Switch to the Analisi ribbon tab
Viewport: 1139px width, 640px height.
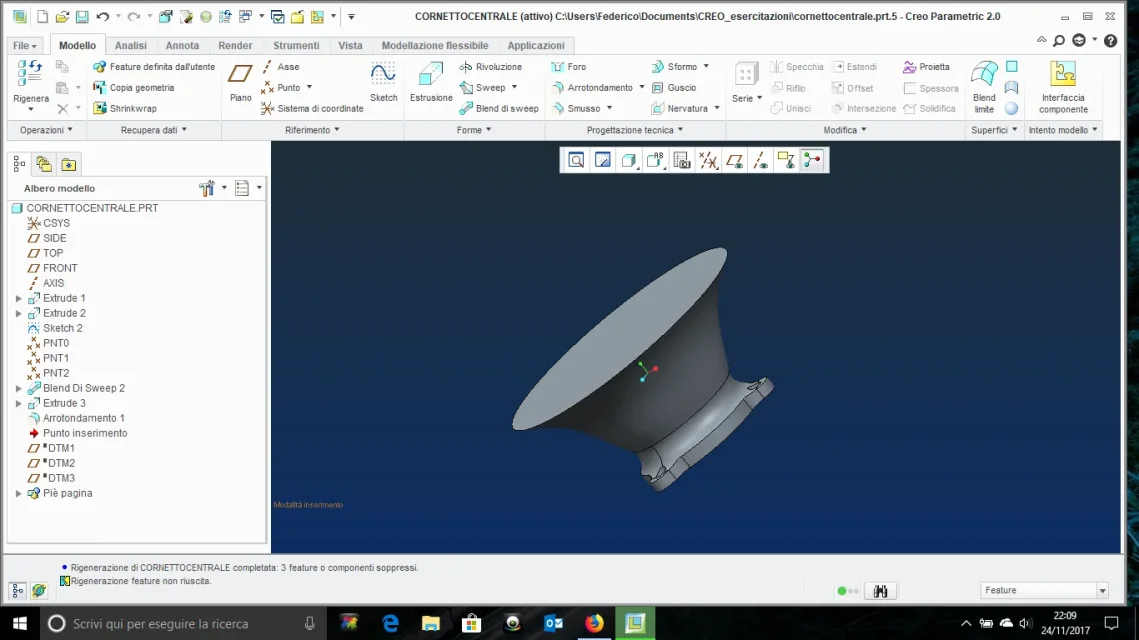[x=131, y=45]
